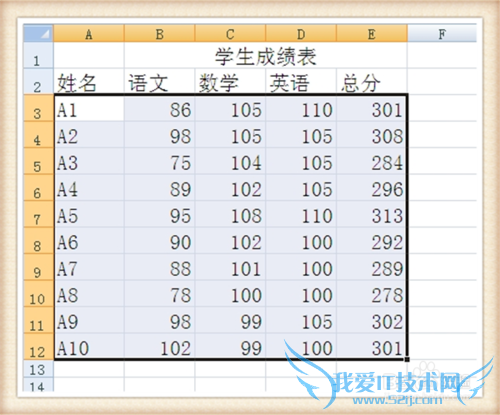Click A1's 英语 score 110

(301, 108)
